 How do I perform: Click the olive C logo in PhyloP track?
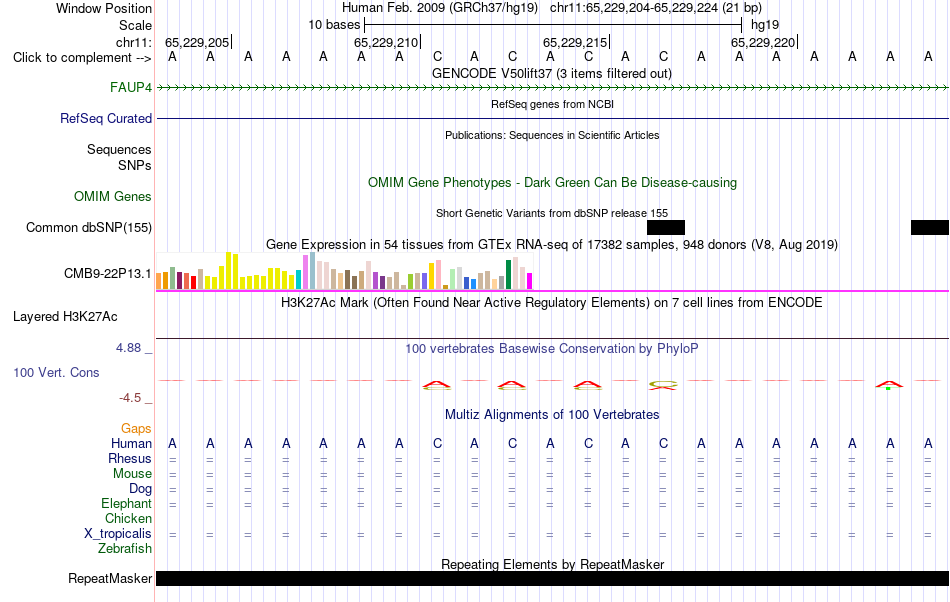[x=663, y=385]
